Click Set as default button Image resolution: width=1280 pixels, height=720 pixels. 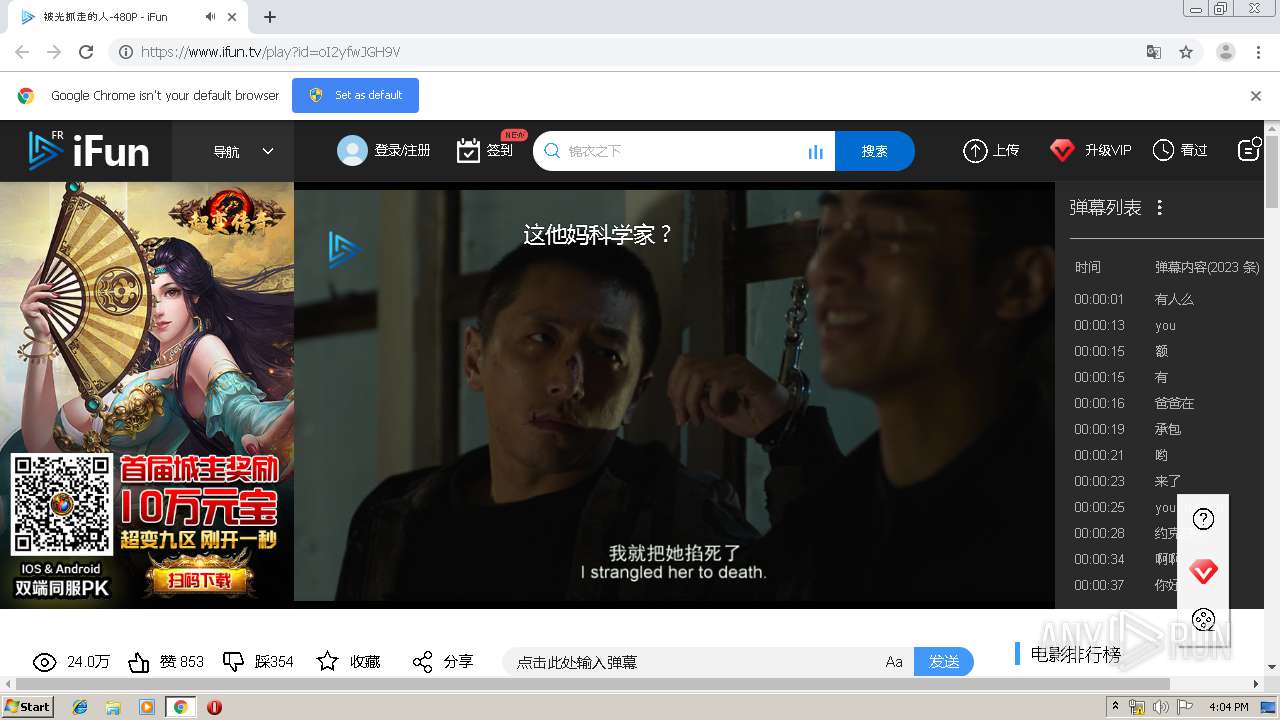[x=355, y=95]
